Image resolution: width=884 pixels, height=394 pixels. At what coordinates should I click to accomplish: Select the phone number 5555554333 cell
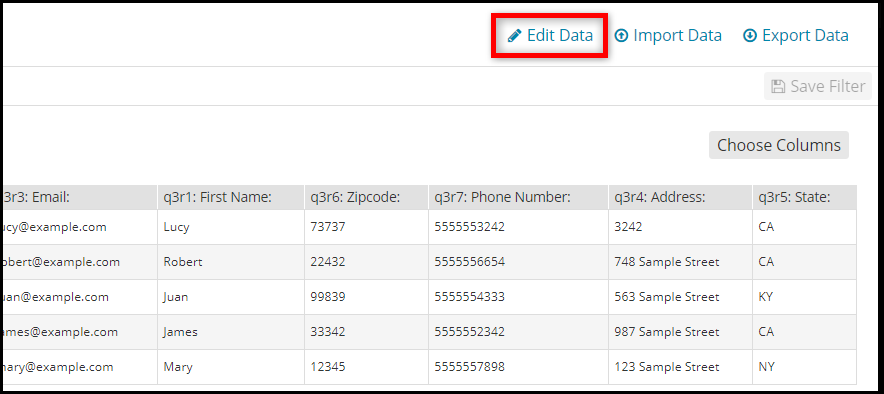(519, 297)
